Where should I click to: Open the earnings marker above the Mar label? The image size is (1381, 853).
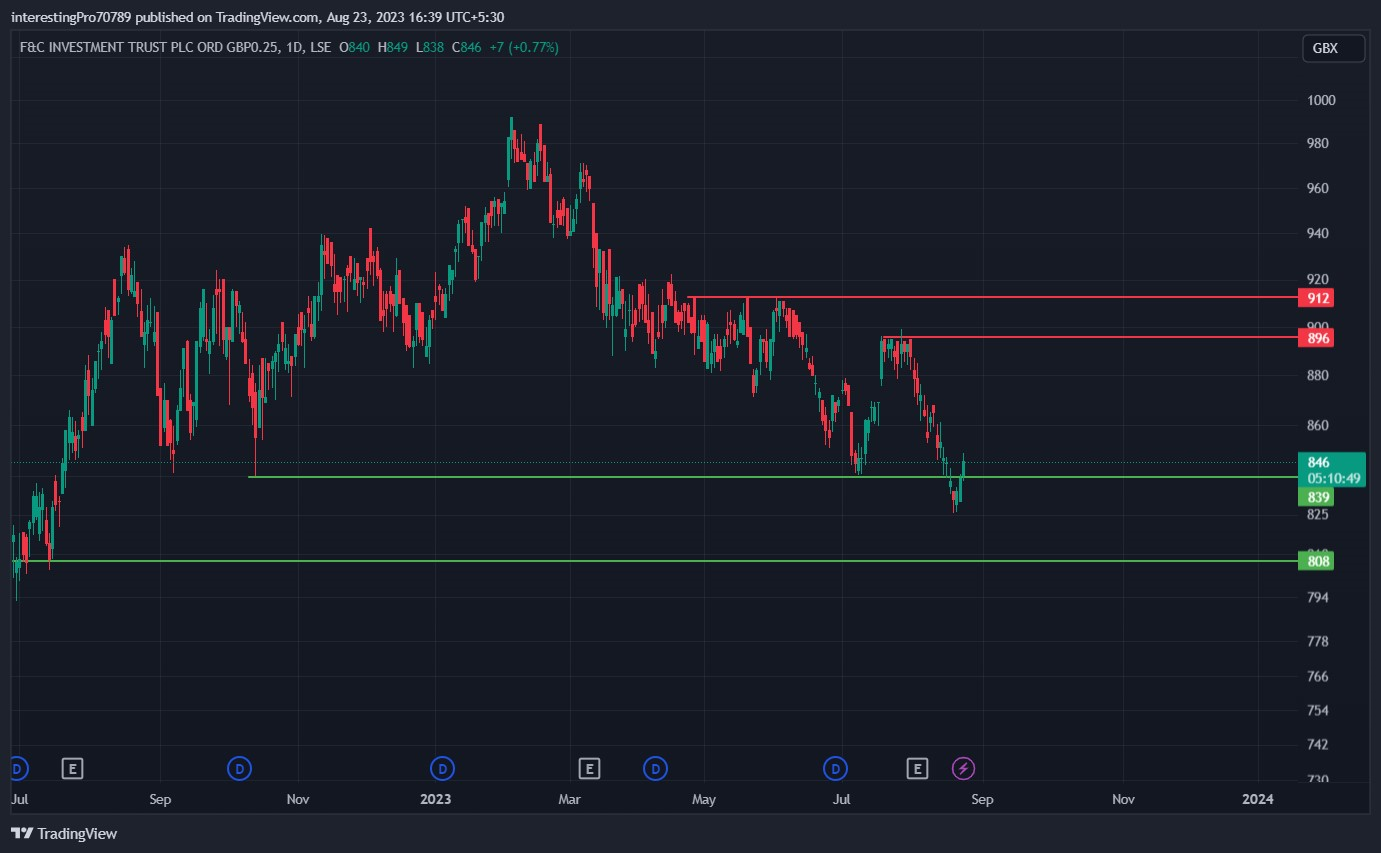click(590, 768)
